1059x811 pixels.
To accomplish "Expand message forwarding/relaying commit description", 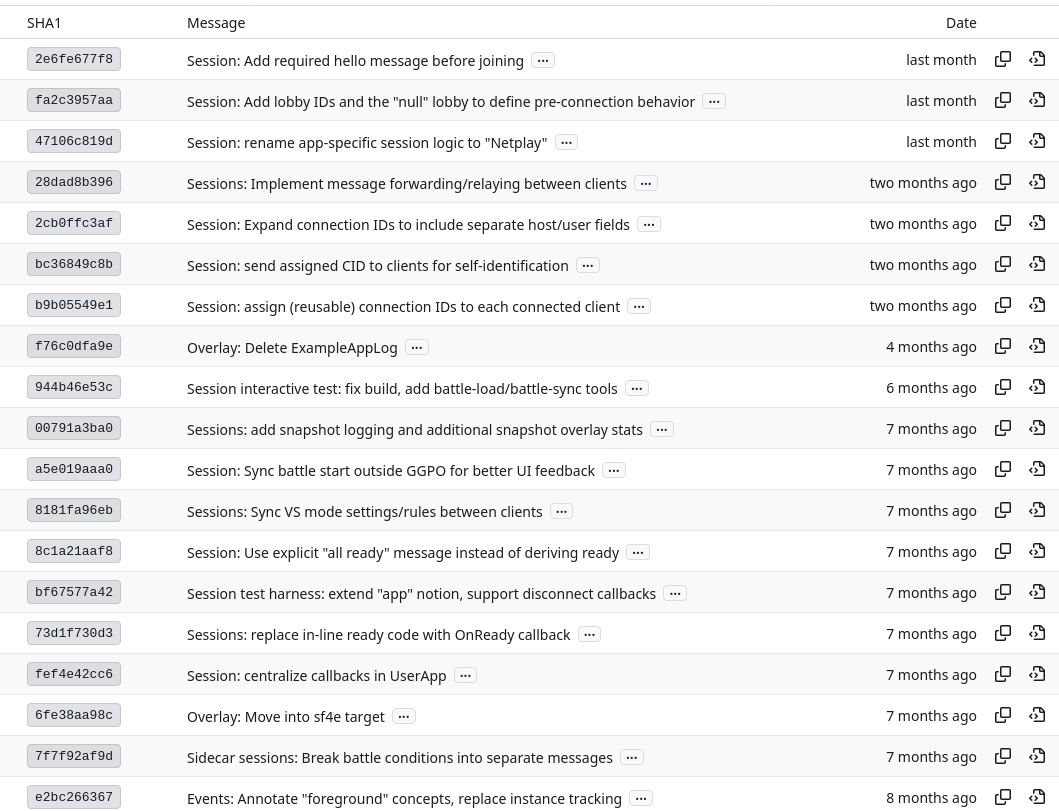I will pyautogui.click(x=646, y=183).
